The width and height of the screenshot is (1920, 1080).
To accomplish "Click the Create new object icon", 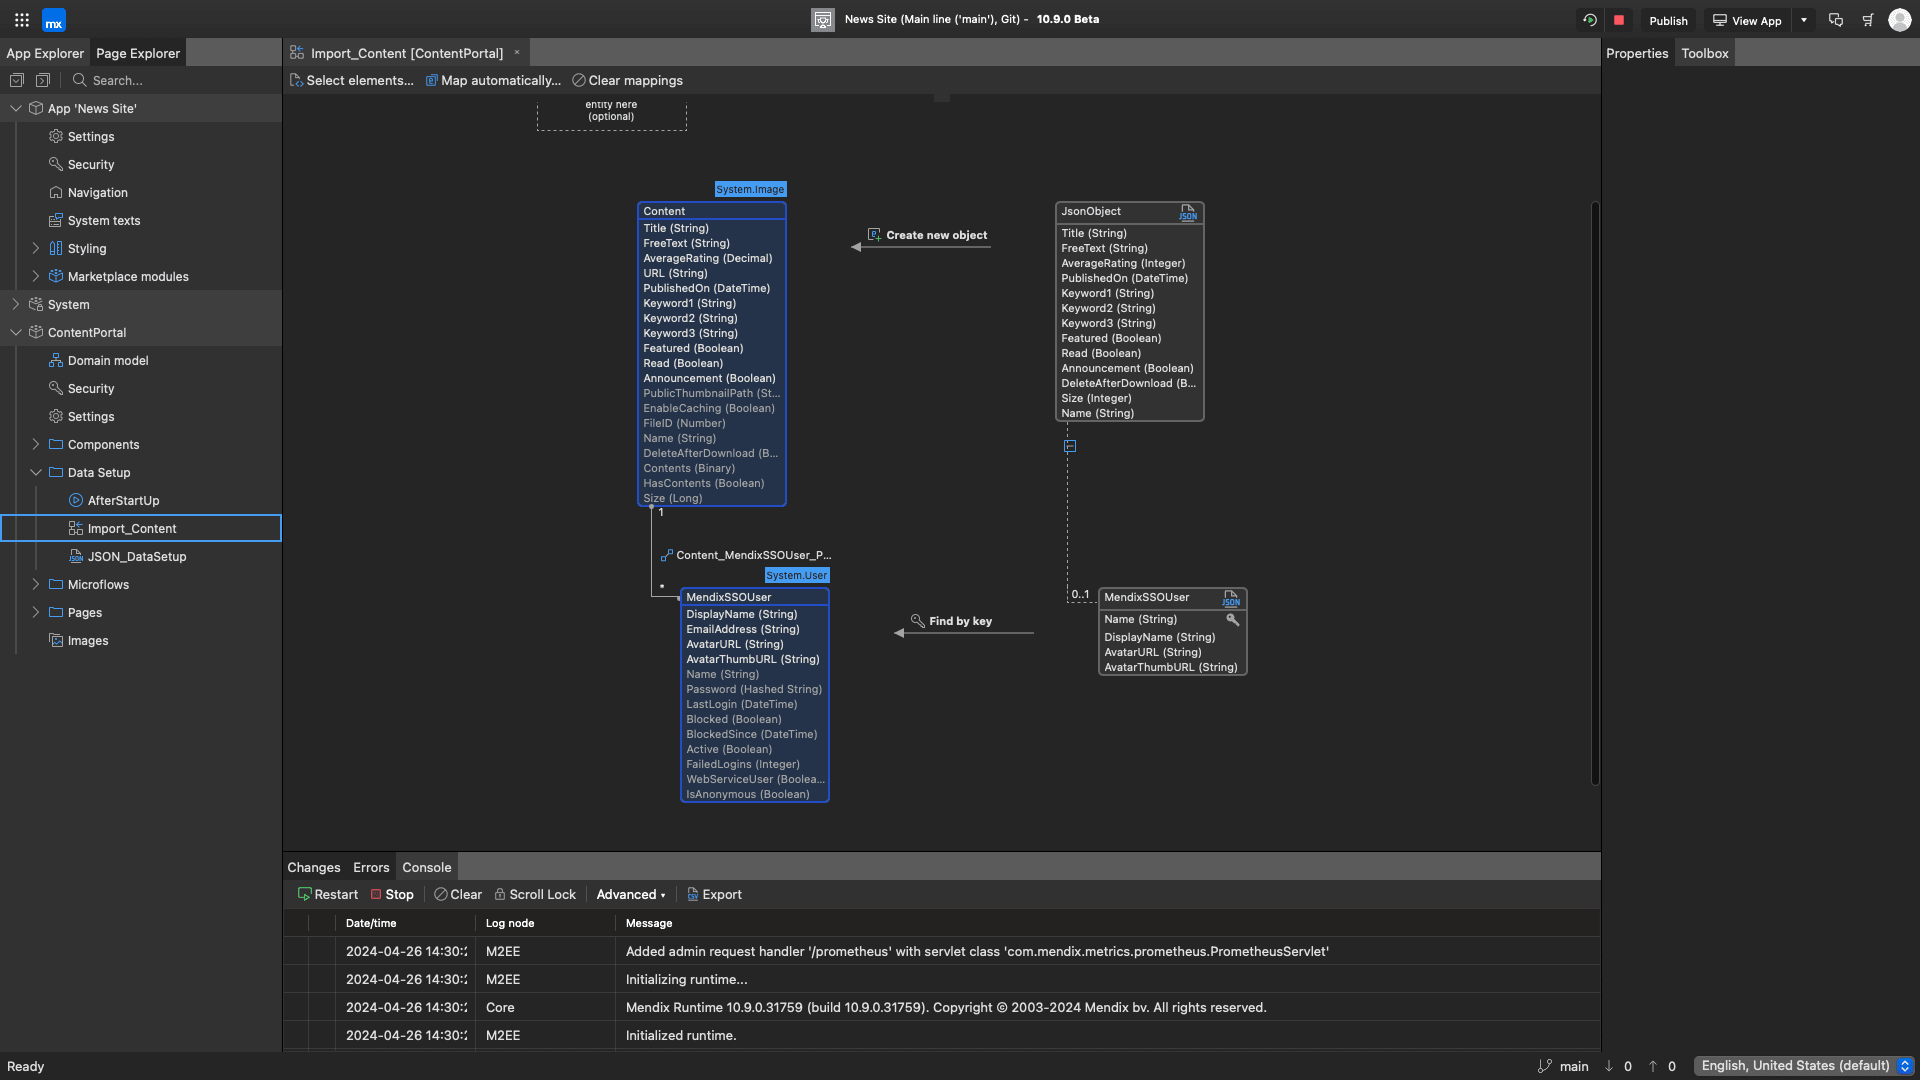I will 874,235.
